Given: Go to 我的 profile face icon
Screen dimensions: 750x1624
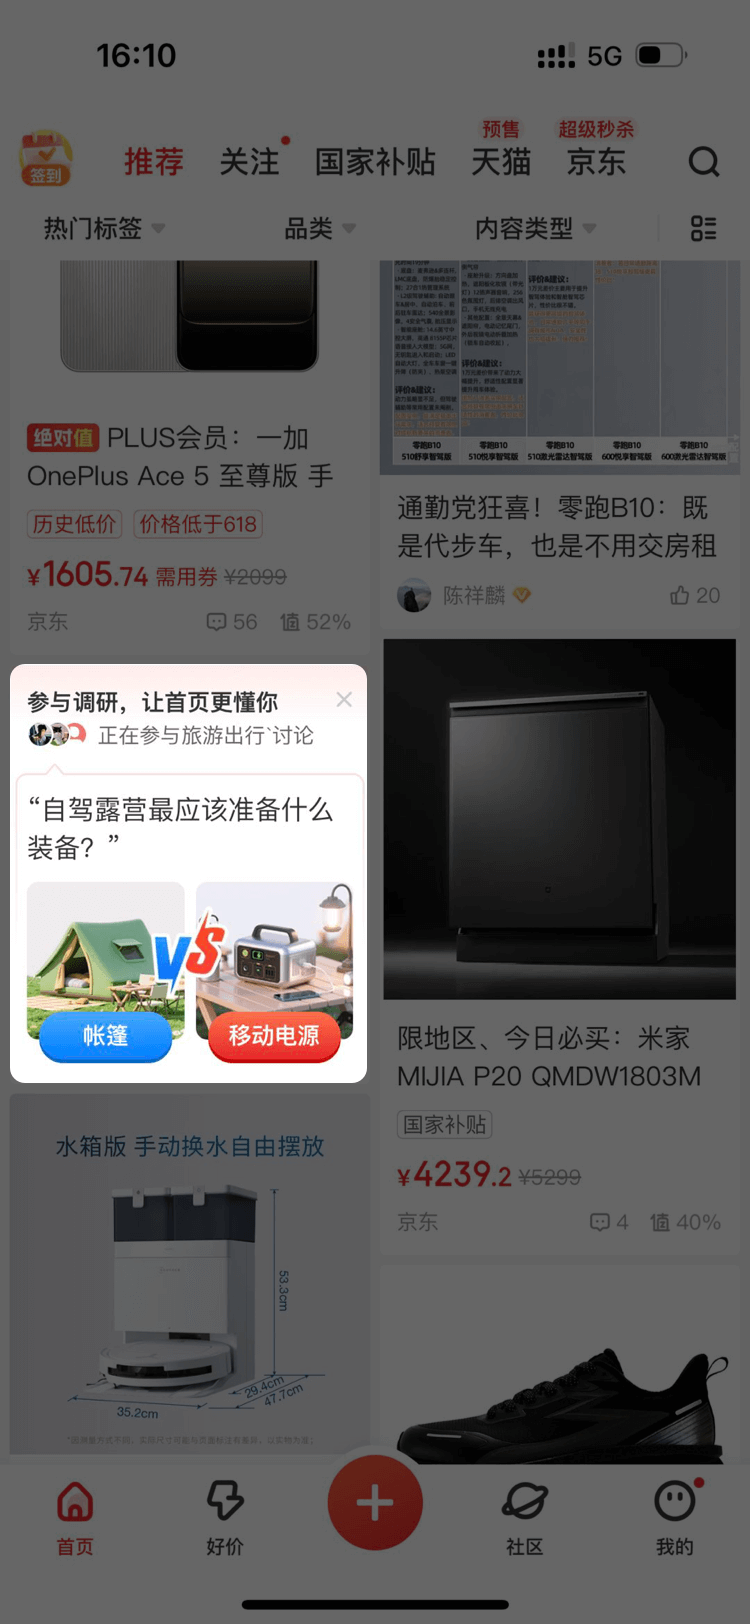Looking at the screenshot, I should 675,1500.
